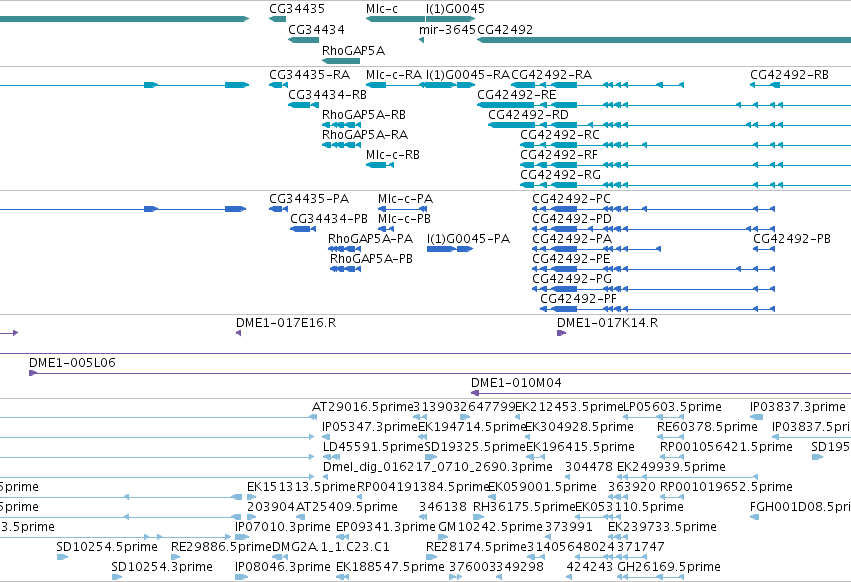Click the CG42492 gene label
This screenshot has width=851, height=582.
click(x=505, y=30)
